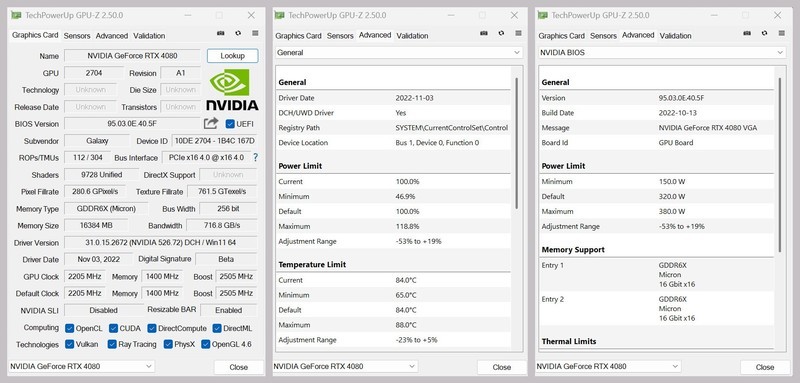Close left GPU-Z window with X
800x383 pixels.
pos(251,15)
